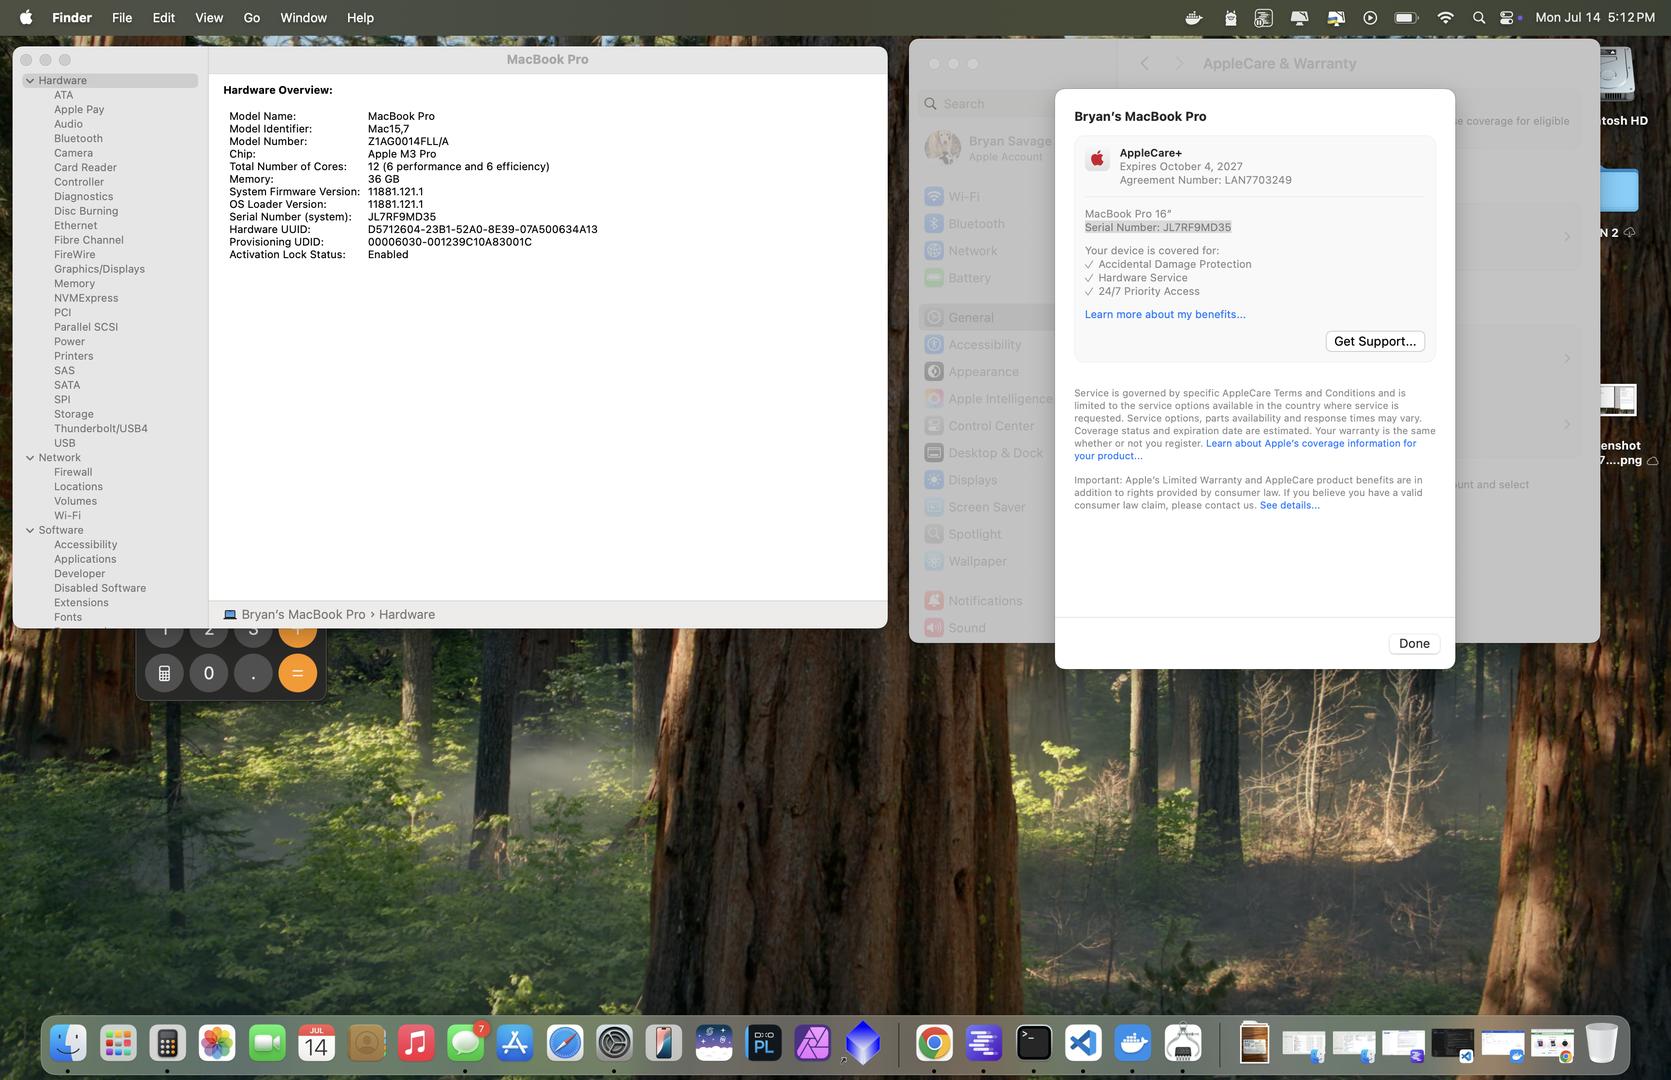
Task: Click the equals button in Calculator
Action: 297,673
